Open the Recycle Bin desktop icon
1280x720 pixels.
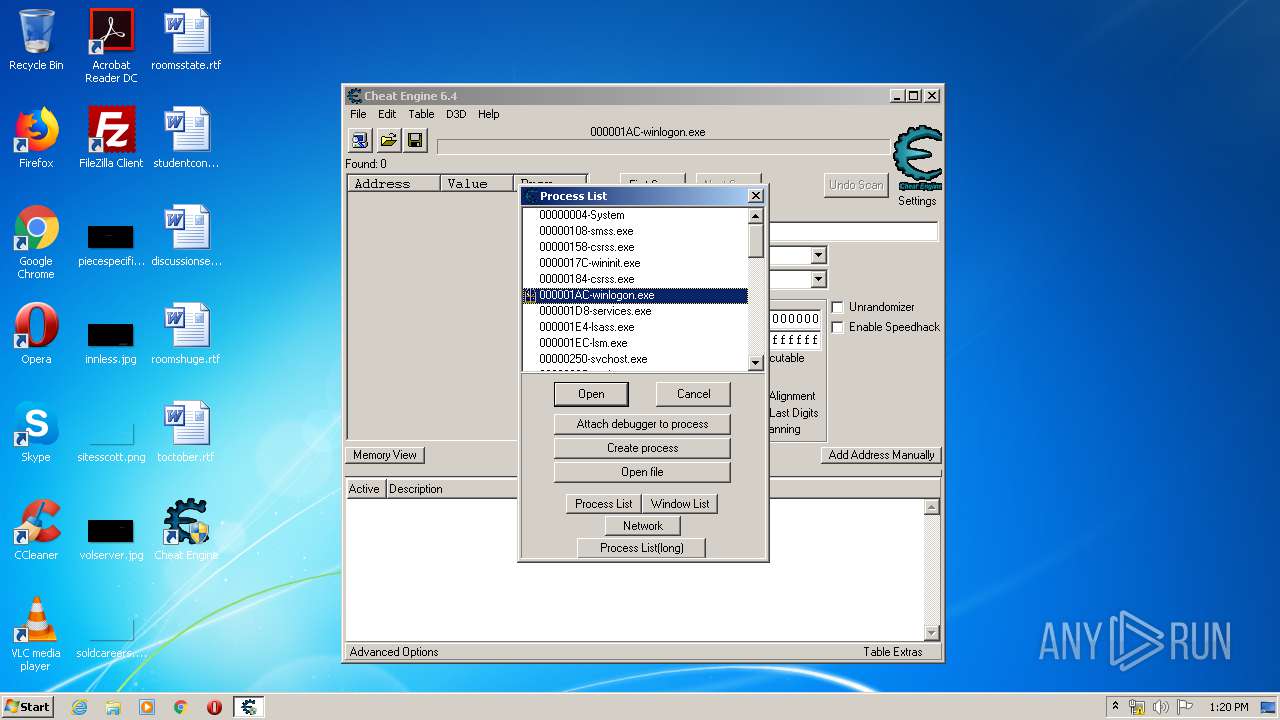(x=36, y=40)
